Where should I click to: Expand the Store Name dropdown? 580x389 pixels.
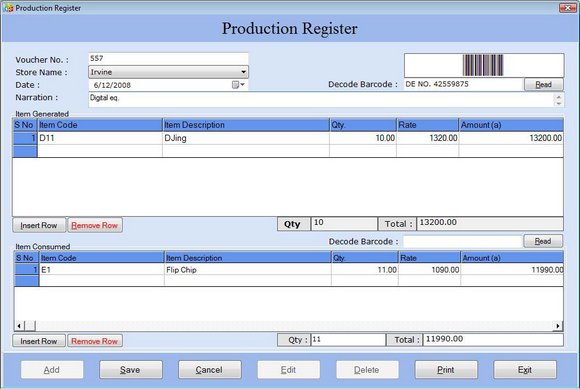coord(243,72)
